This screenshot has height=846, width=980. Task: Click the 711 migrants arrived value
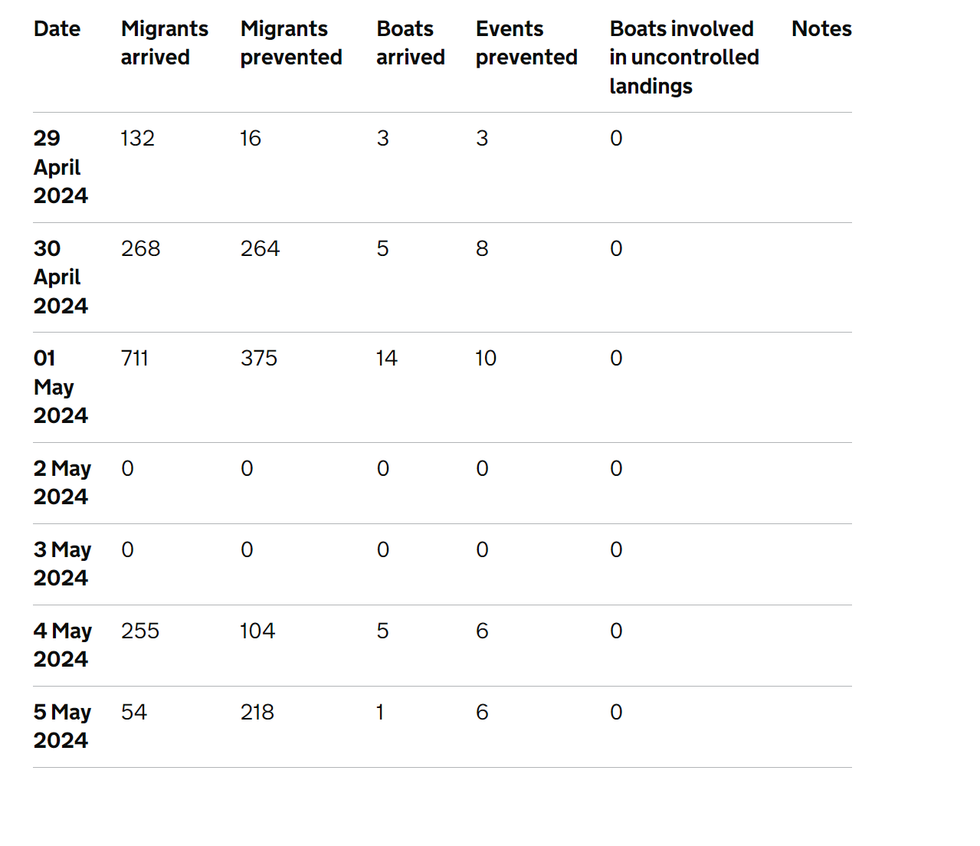pos(135,358)
